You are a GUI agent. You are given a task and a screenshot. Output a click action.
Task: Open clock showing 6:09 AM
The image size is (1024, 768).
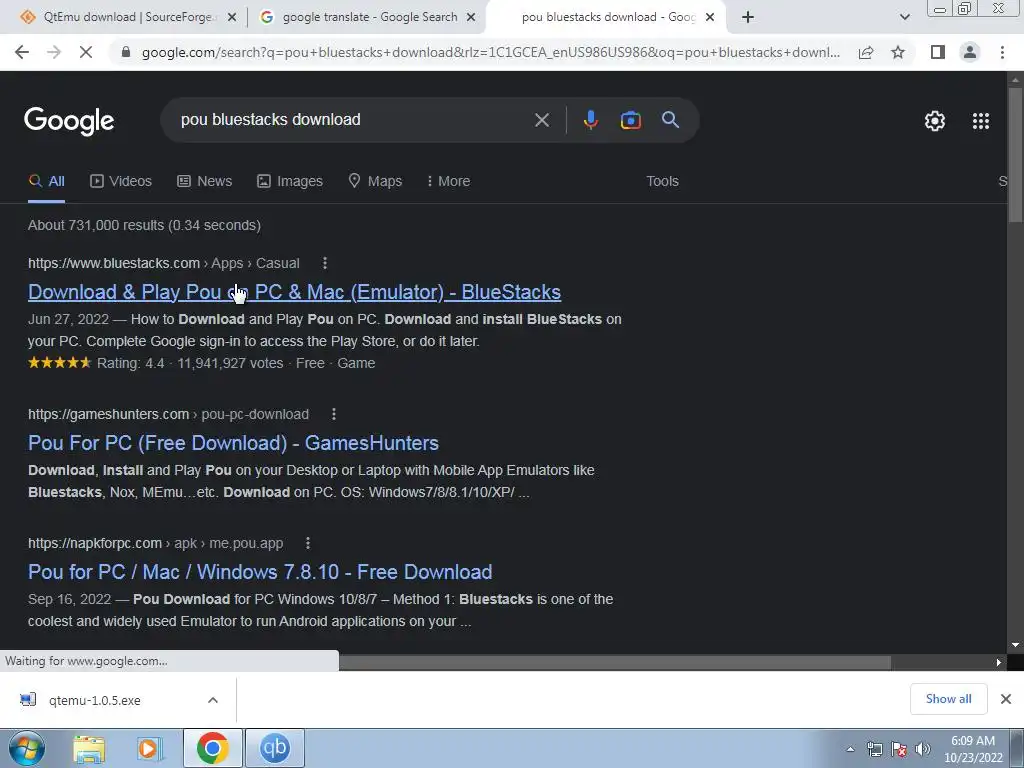[x=973, y=749]
